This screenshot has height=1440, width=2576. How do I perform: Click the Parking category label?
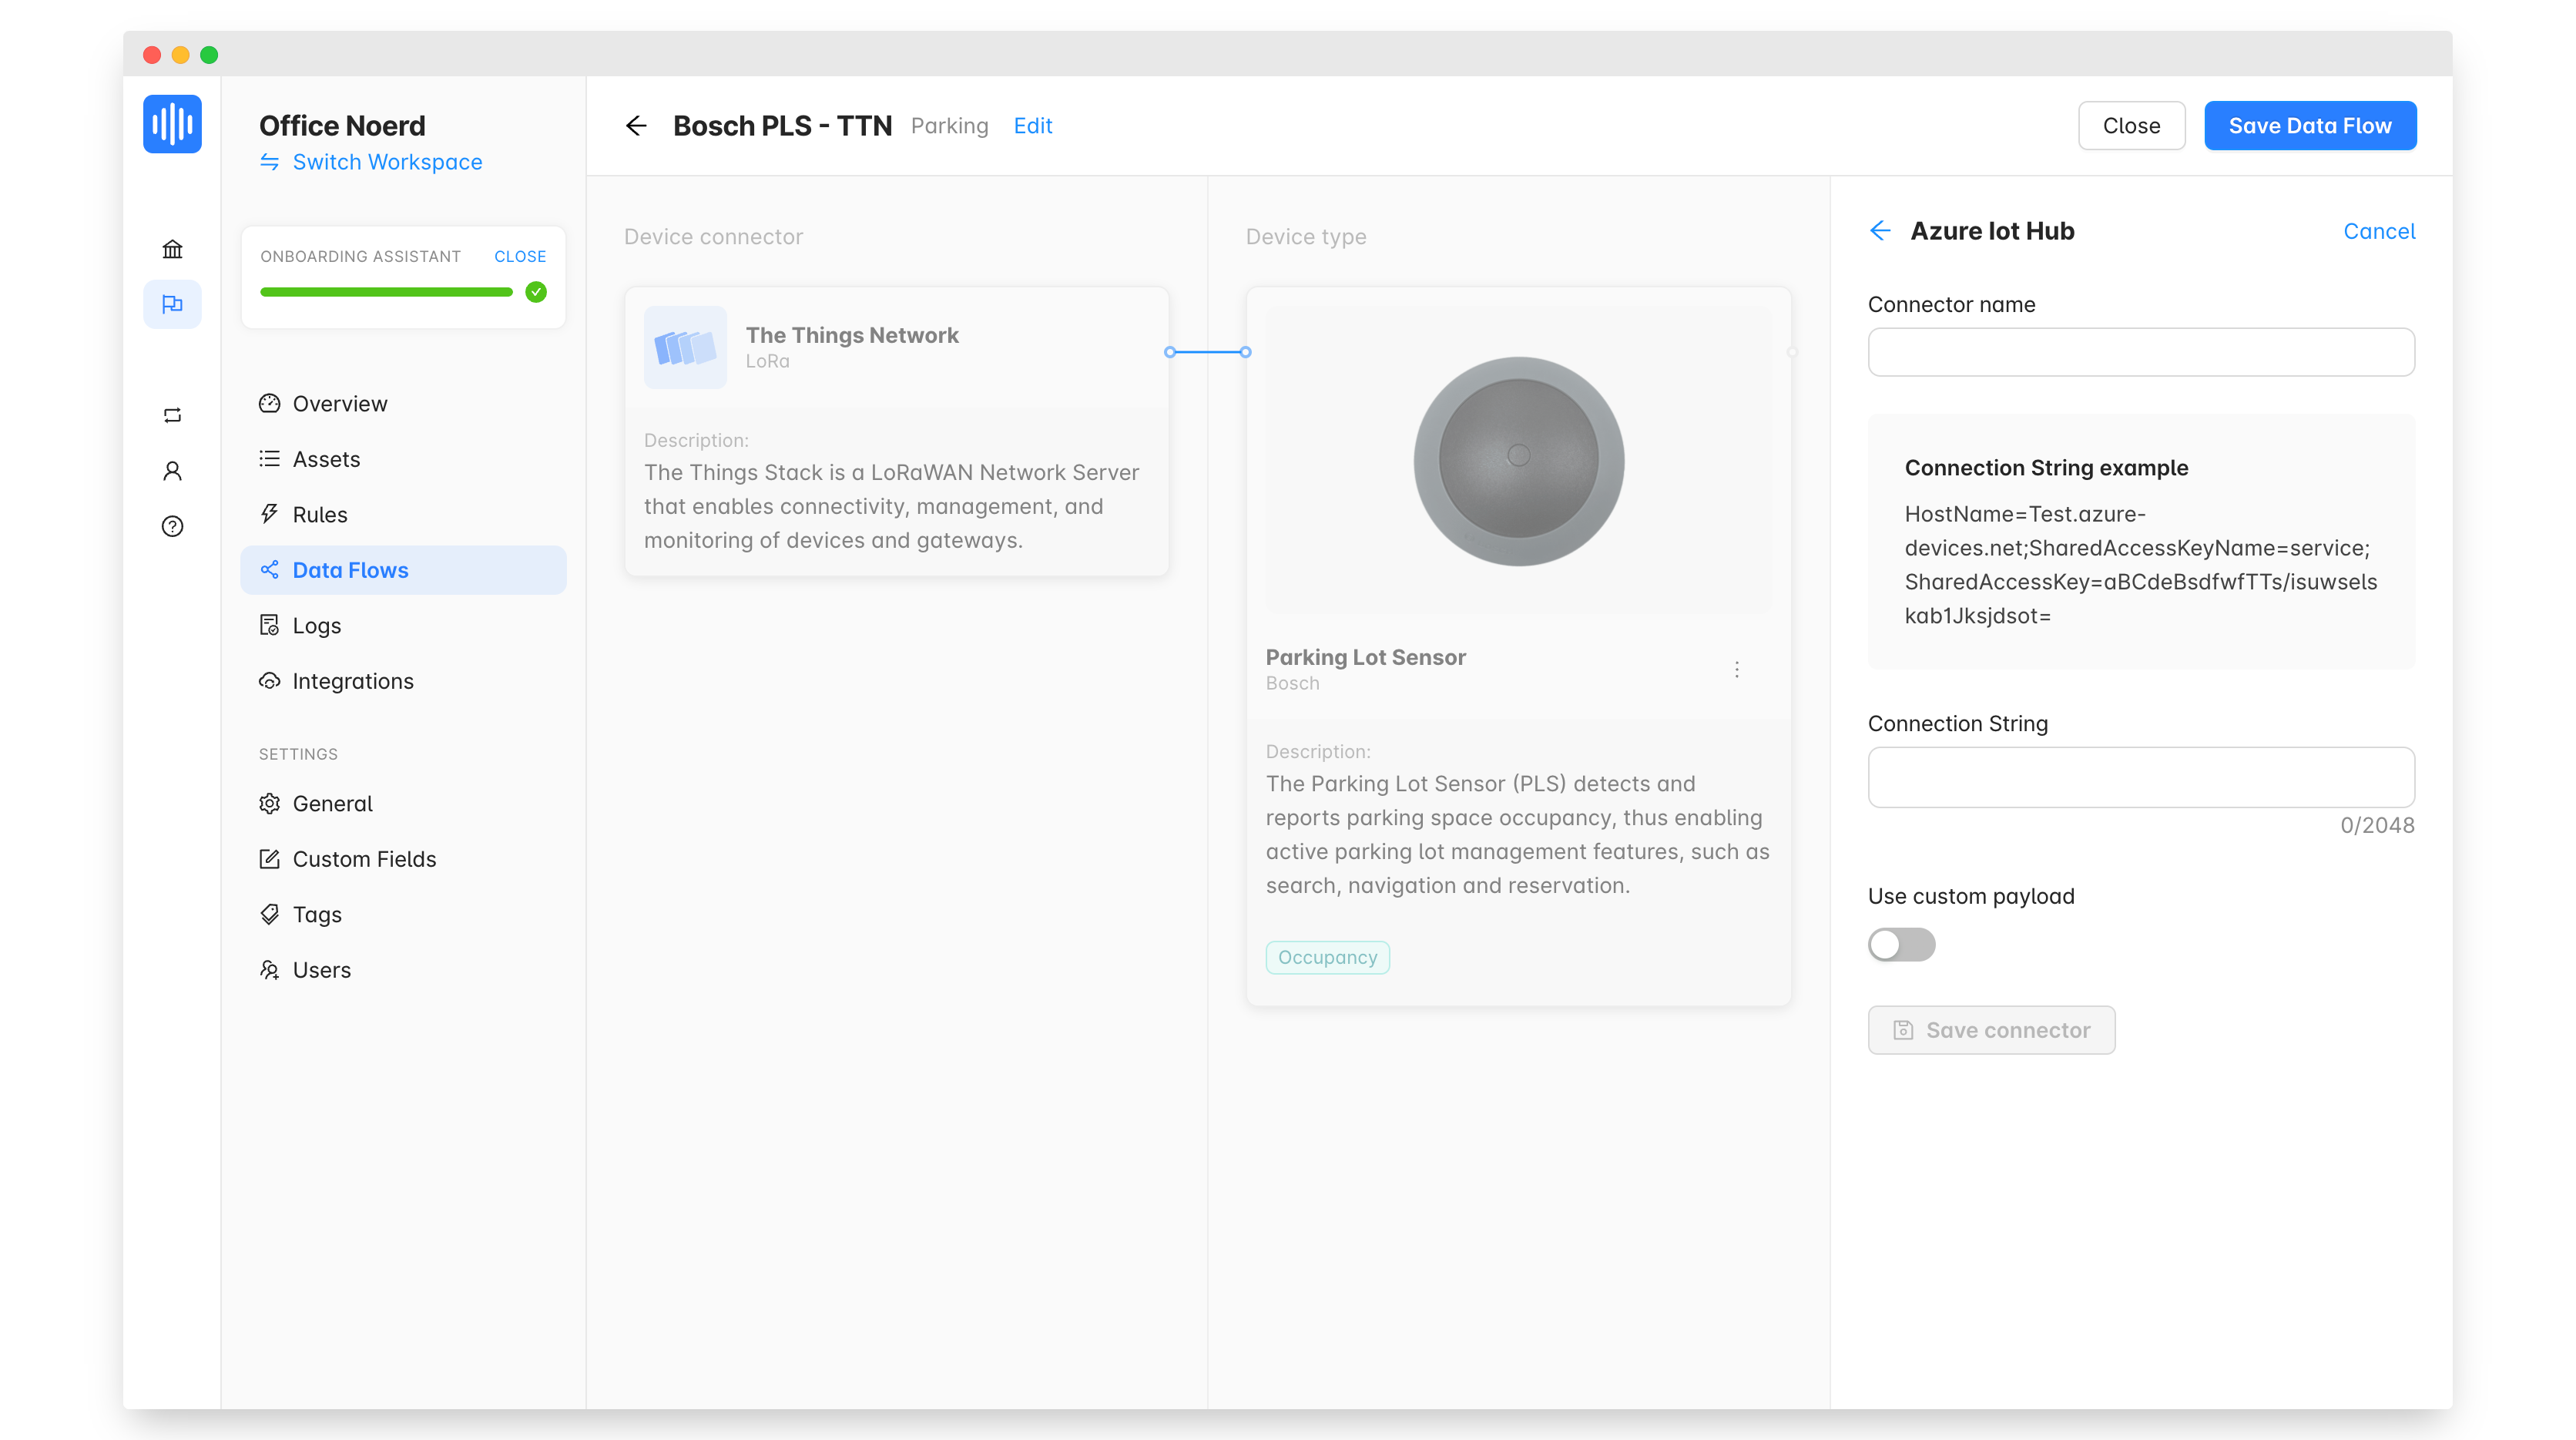949,126
